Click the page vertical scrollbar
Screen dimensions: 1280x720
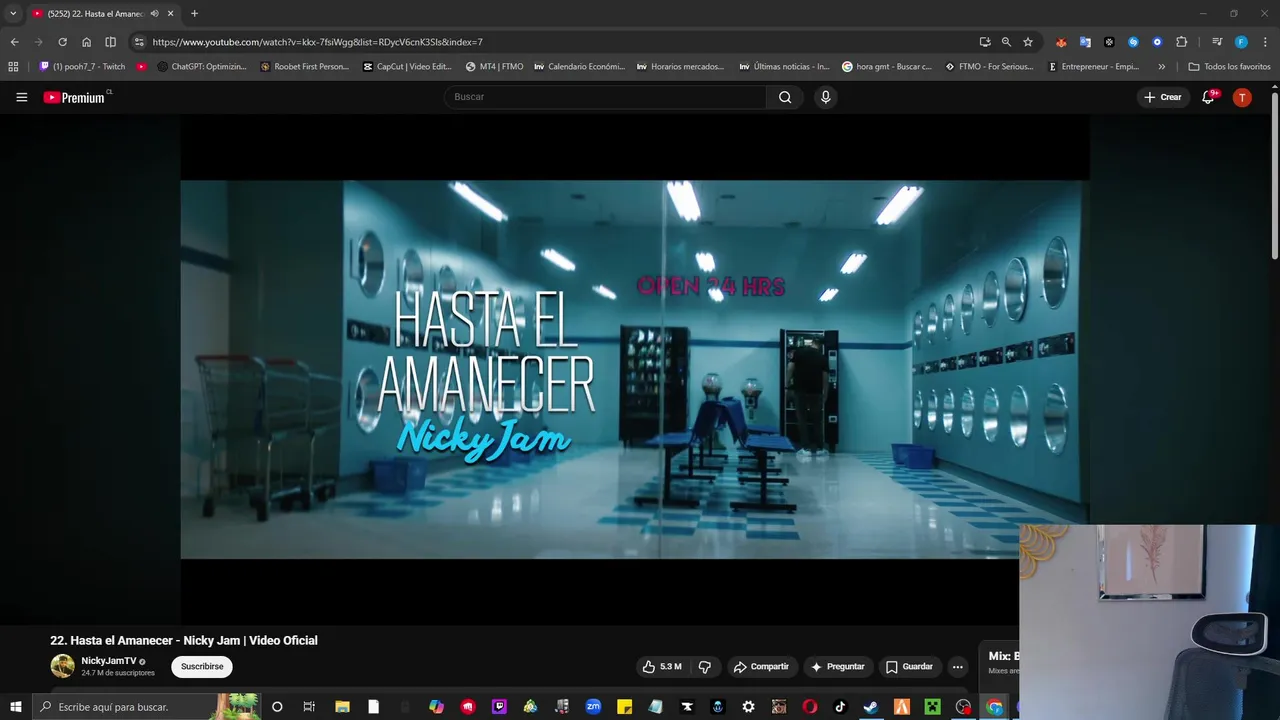1274,175
